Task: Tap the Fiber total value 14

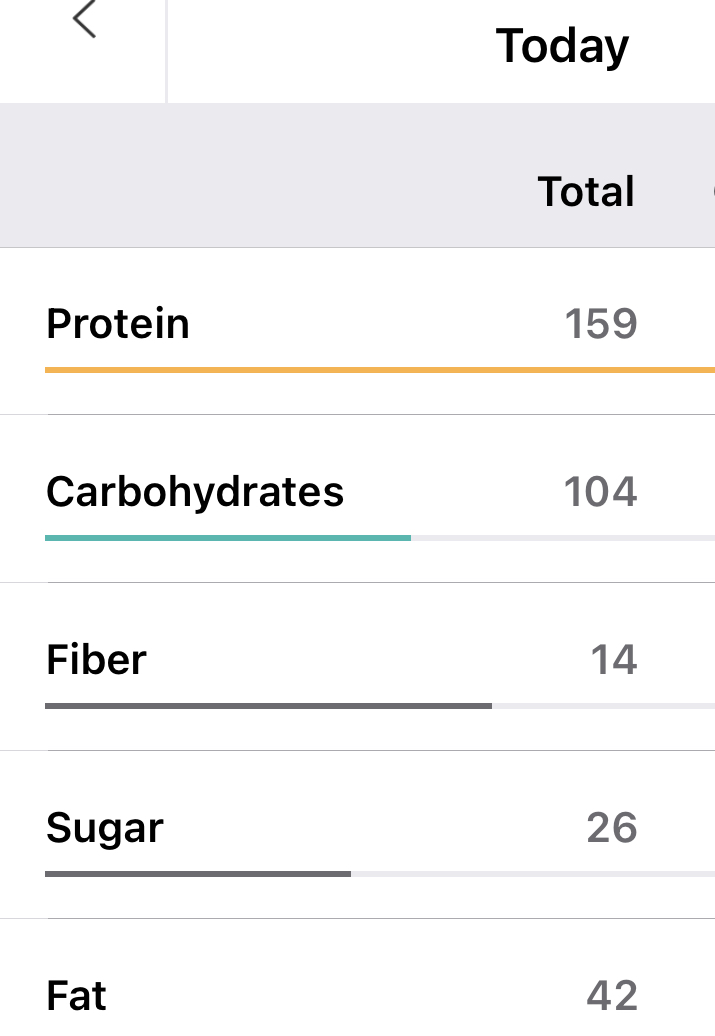Action: point(613,660)
